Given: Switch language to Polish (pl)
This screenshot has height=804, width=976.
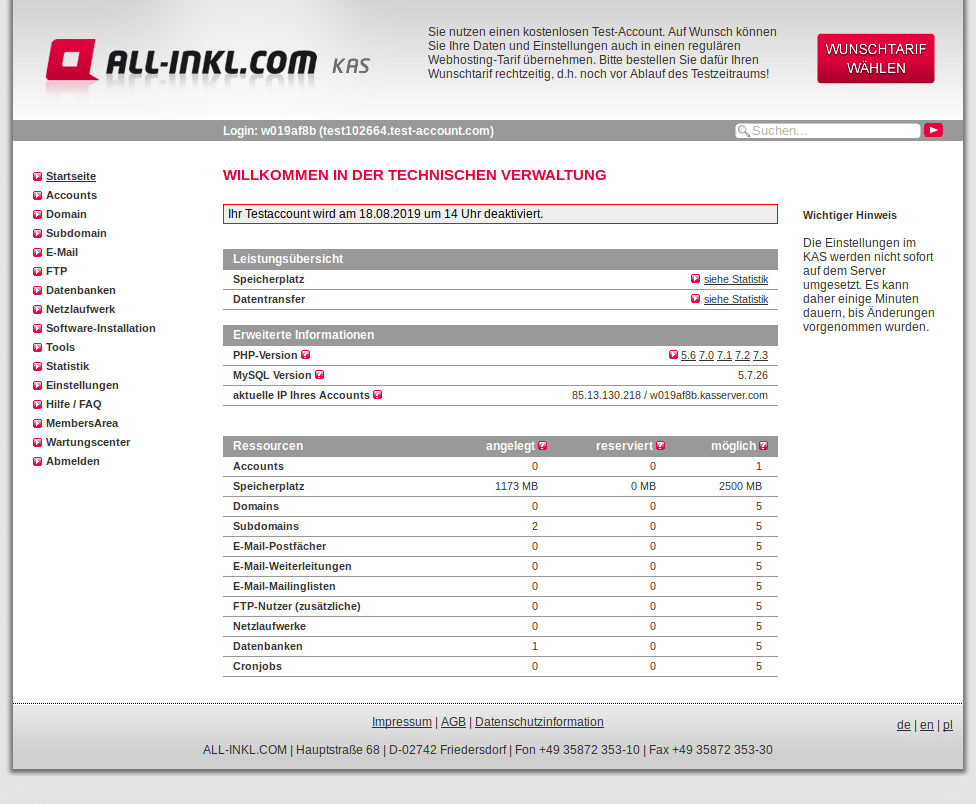Looking at the screenshot, I should 948,725.
